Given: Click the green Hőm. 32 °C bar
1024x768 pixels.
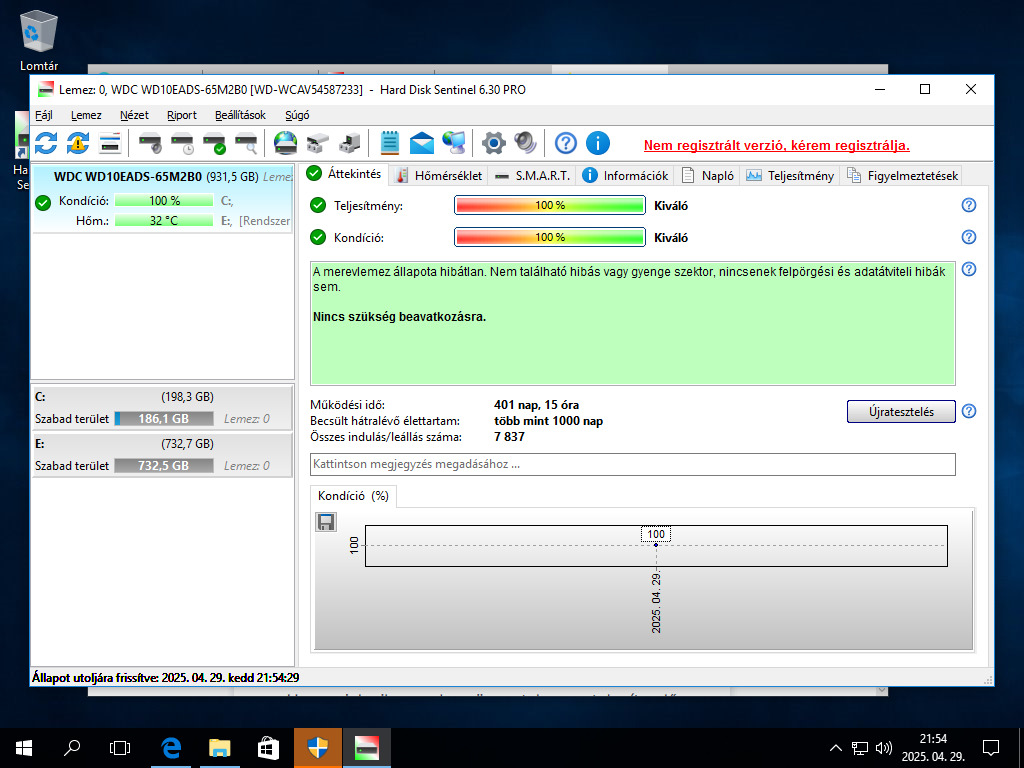Looking at the screenshot, I should [x=164, y=221].
